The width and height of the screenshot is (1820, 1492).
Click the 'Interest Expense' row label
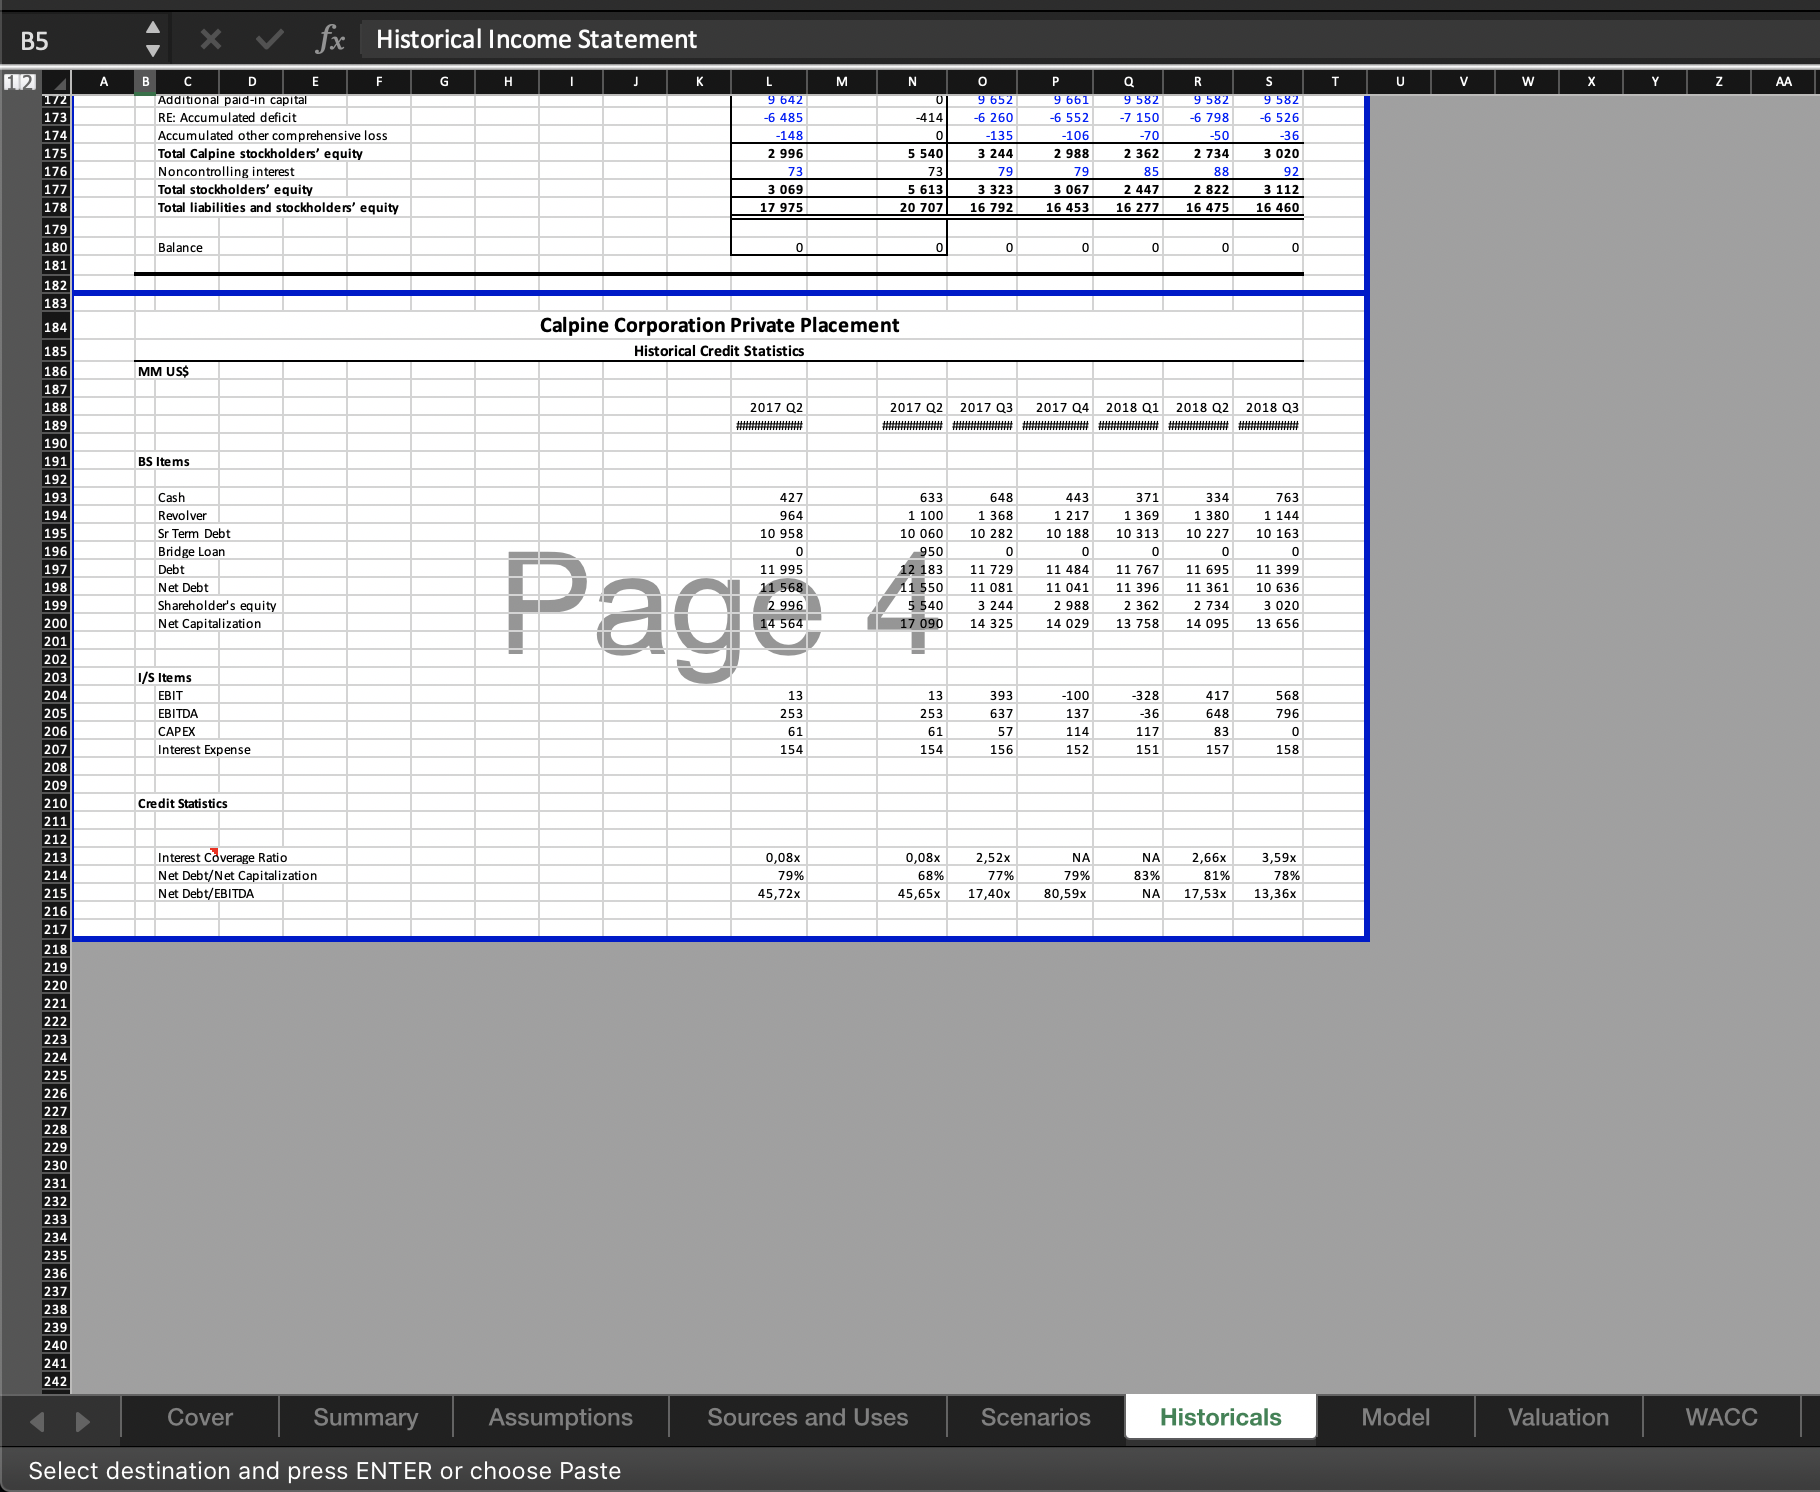click(x=204, y=749)
